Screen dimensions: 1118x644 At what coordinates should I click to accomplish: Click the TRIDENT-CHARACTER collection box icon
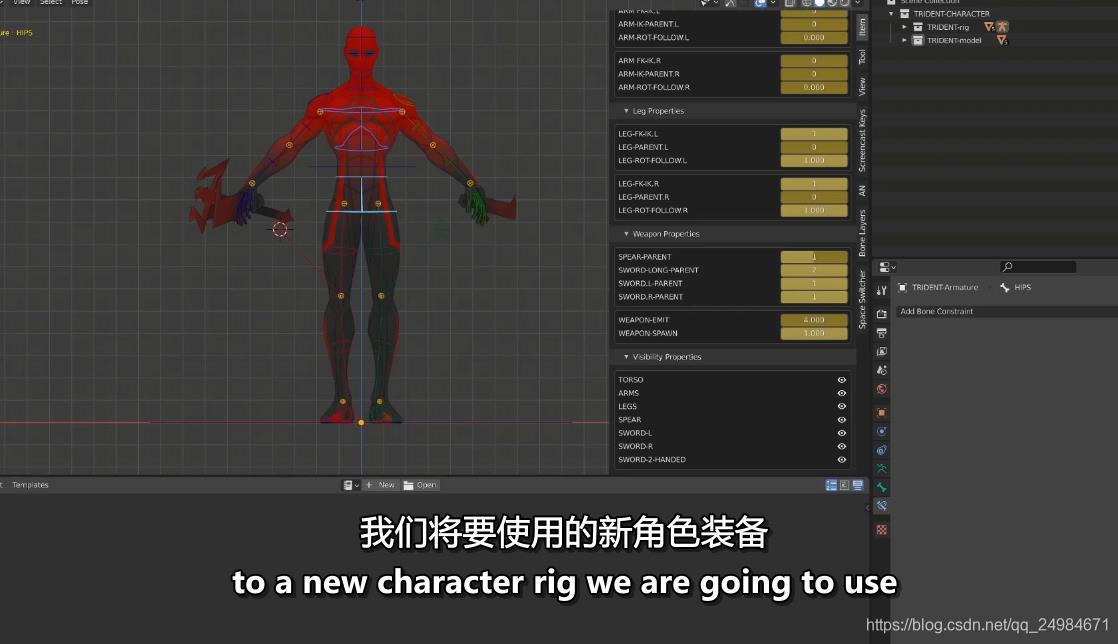click(x=904, y=14)
